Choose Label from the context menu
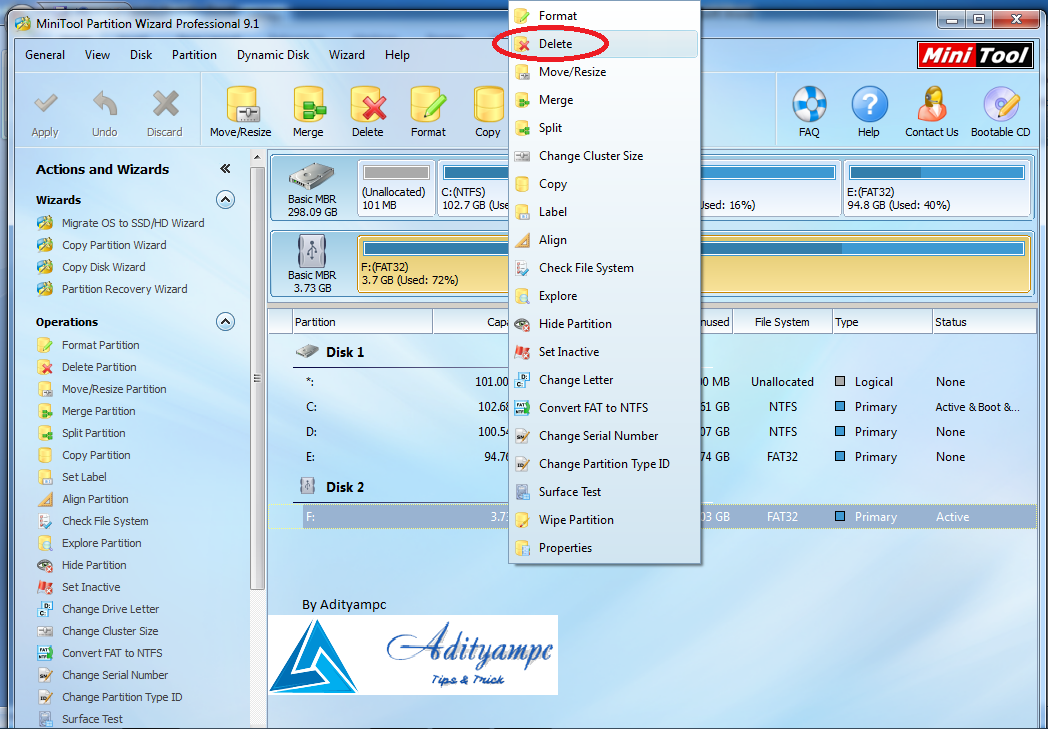 (x=605, y=212)
